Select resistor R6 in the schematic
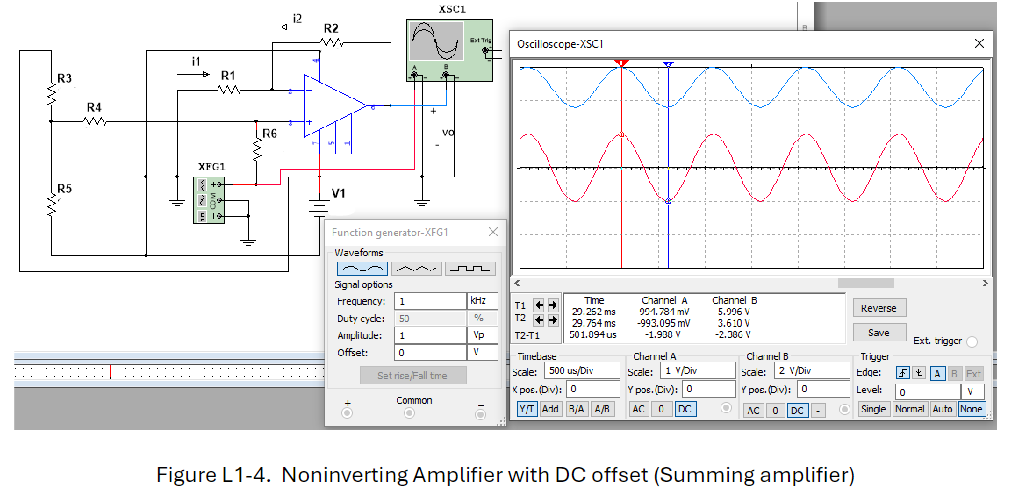Screen dimensions: 1017x487 point(257,150)
